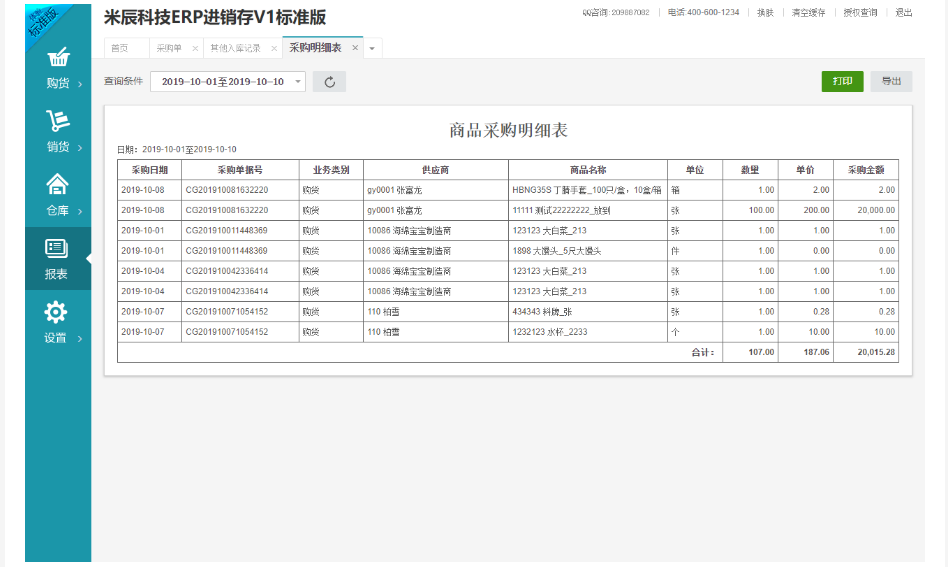Expand the tab list dropdown arrow

372,48
